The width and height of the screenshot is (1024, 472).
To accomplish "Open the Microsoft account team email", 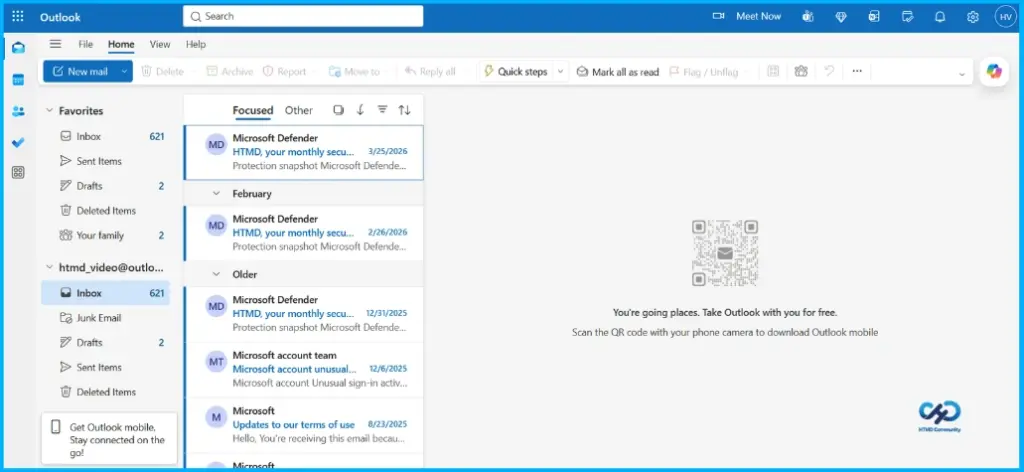I will pos(304,370).
